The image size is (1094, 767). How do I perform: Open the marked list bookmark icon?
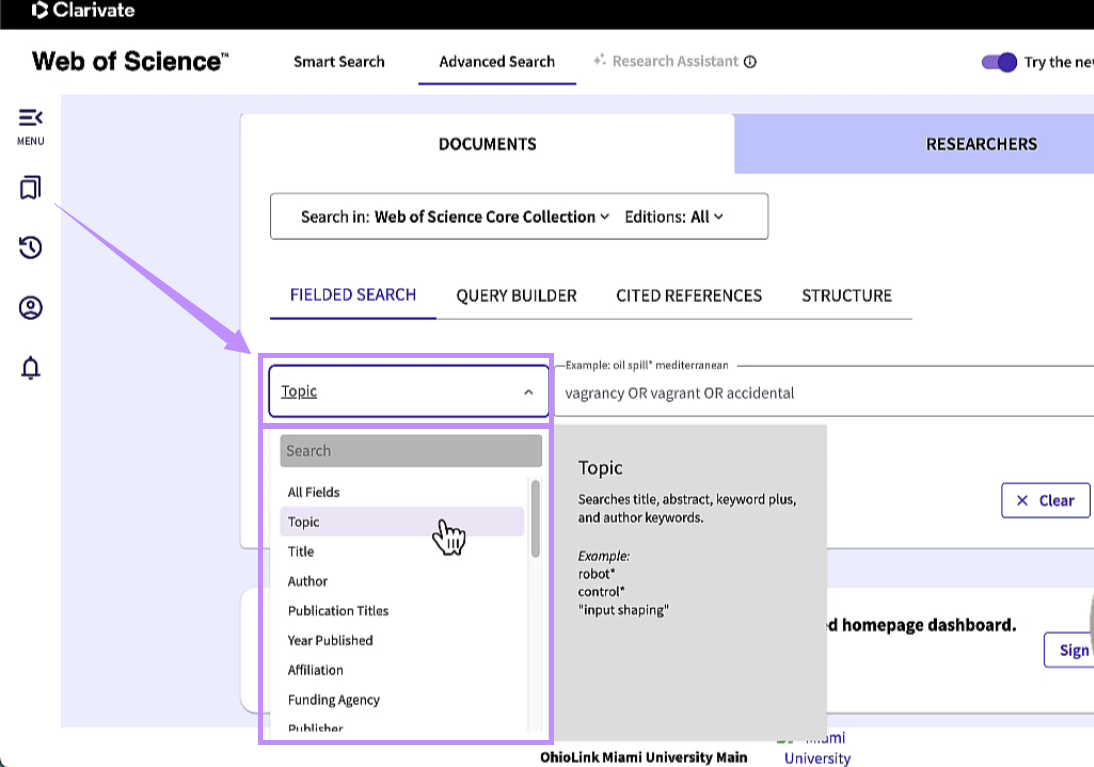(x=30, y=188)
